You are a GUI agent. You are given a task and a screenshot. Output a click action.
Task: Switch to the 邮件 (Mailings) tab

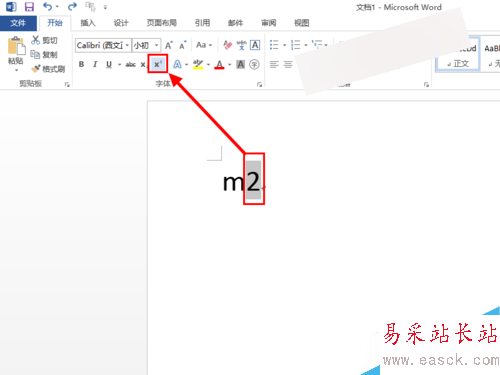click(235, 23)
